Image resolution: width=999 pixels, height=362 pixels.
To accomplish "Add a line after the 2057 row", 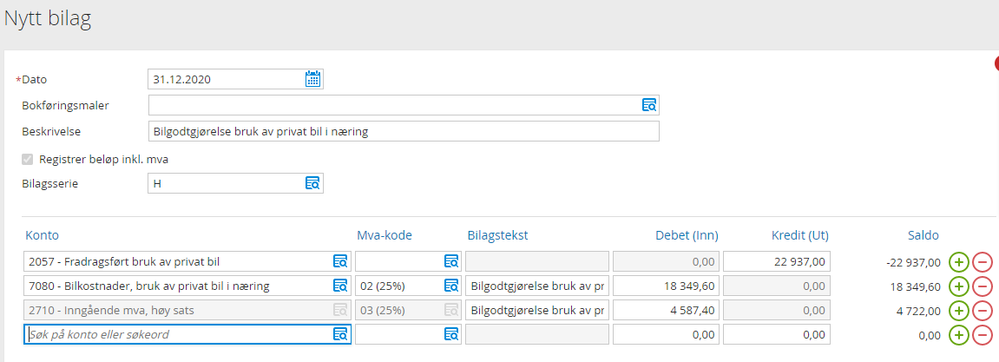I will pyautogui.click(x=959, y=261).
